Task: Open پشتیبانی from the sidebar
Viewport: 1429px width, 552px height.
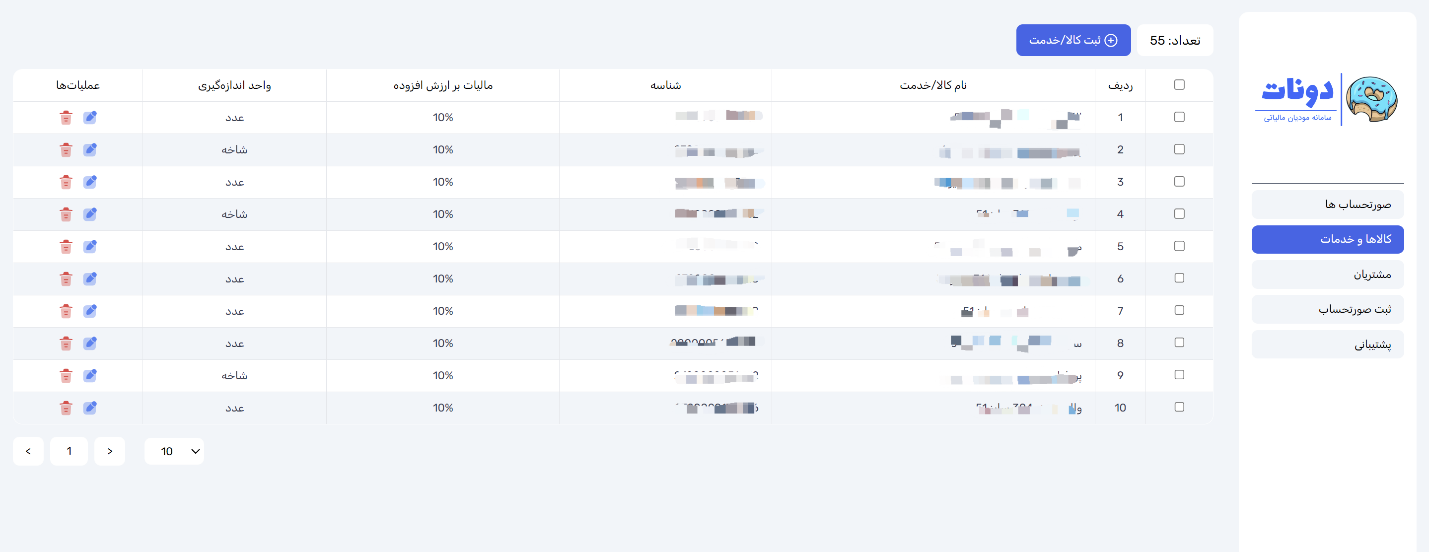Action: coord(1327,344)
